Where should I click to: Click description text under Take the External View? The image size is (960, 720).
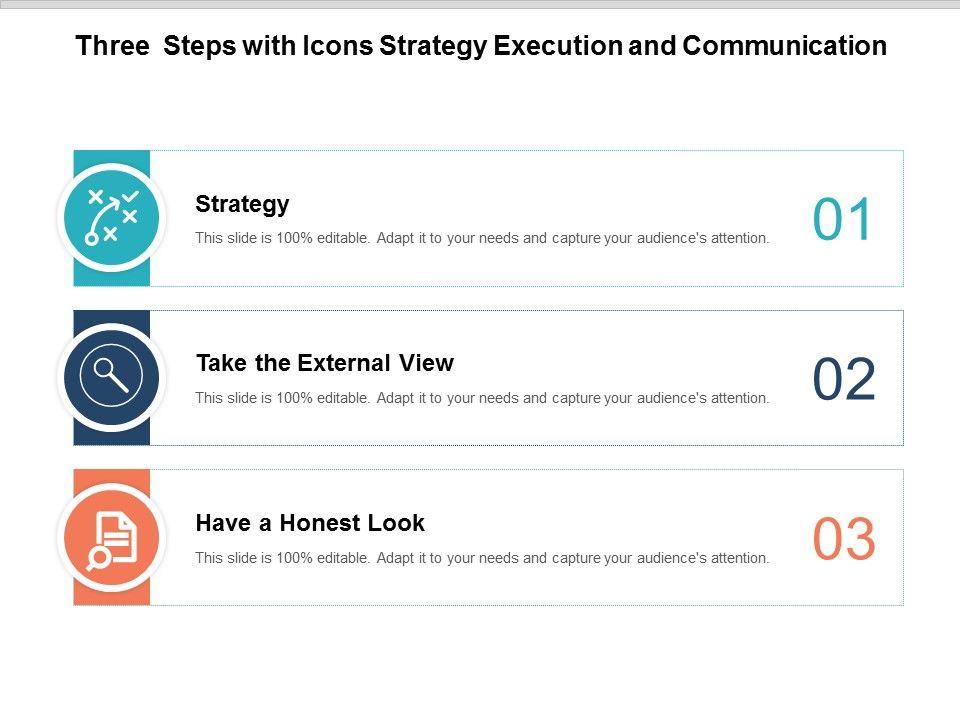tap(482, 398)
